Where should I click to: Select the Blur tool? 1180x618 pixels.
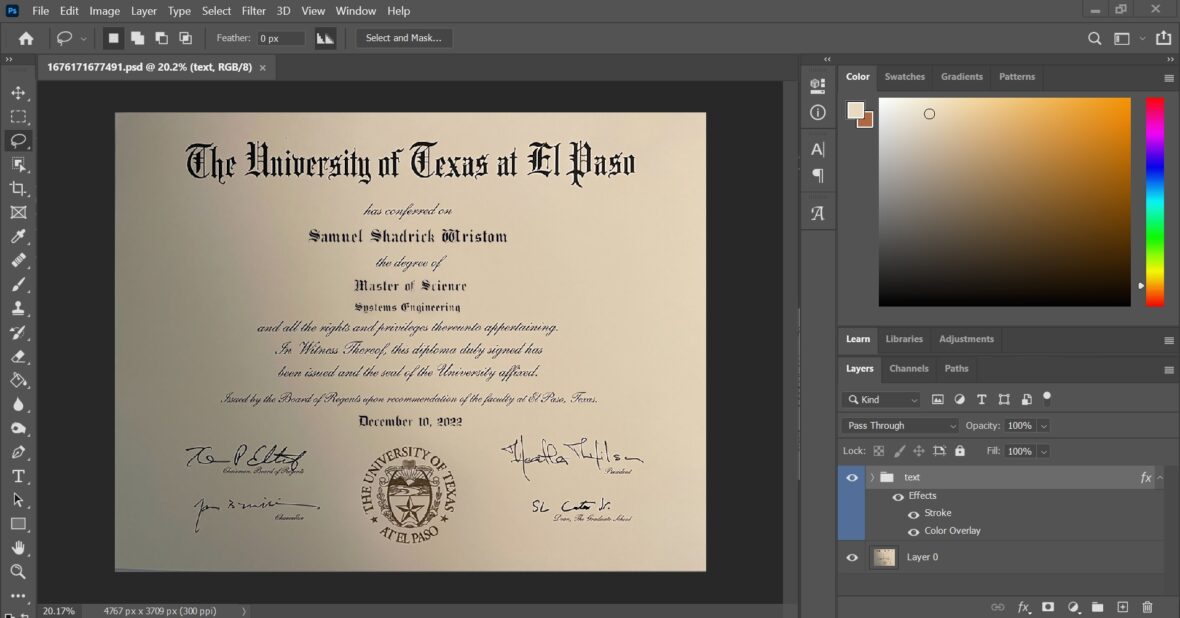click(18, 404)
